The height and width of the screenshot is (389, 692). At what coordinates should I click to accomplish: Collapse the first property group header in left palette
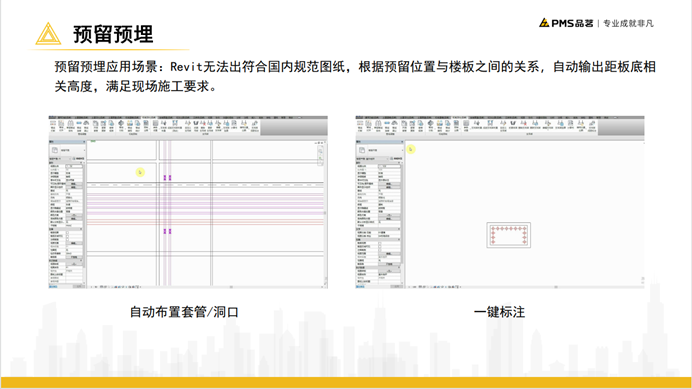click(x=66, y=162)
